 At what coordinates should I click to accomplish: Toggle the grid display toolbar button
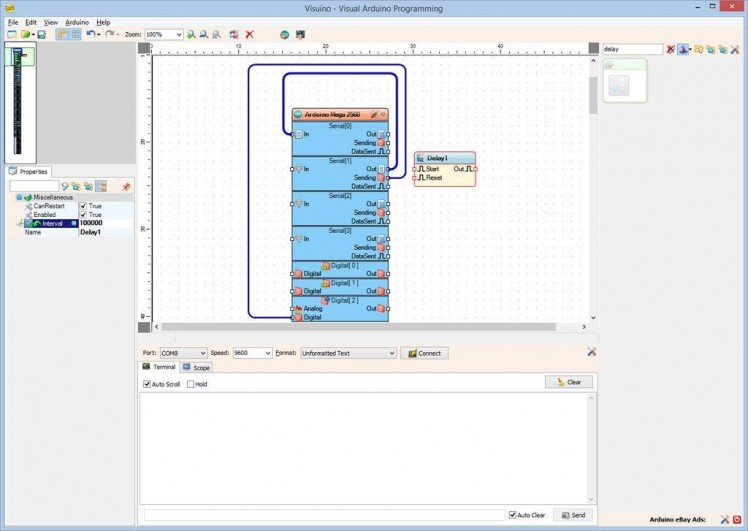click(x=75, y=34)
